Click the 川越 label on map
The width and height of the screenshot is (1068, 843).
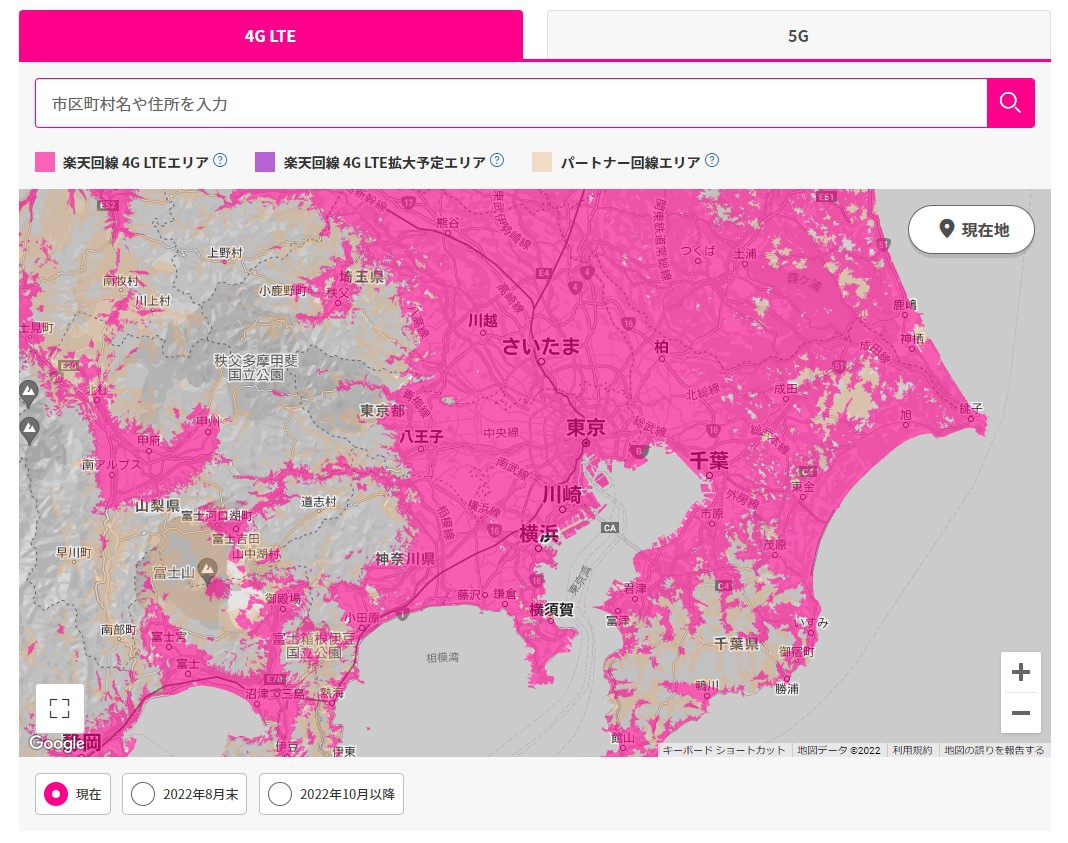[483, 320]
